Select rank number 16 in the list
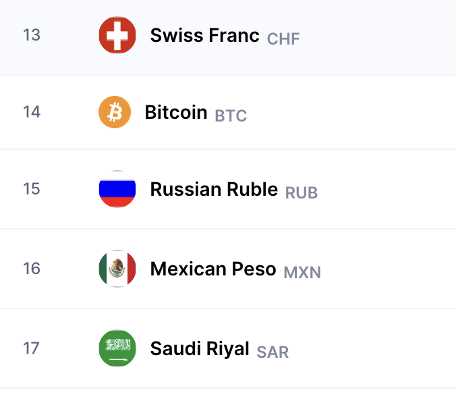 click(x=32, y=268)
